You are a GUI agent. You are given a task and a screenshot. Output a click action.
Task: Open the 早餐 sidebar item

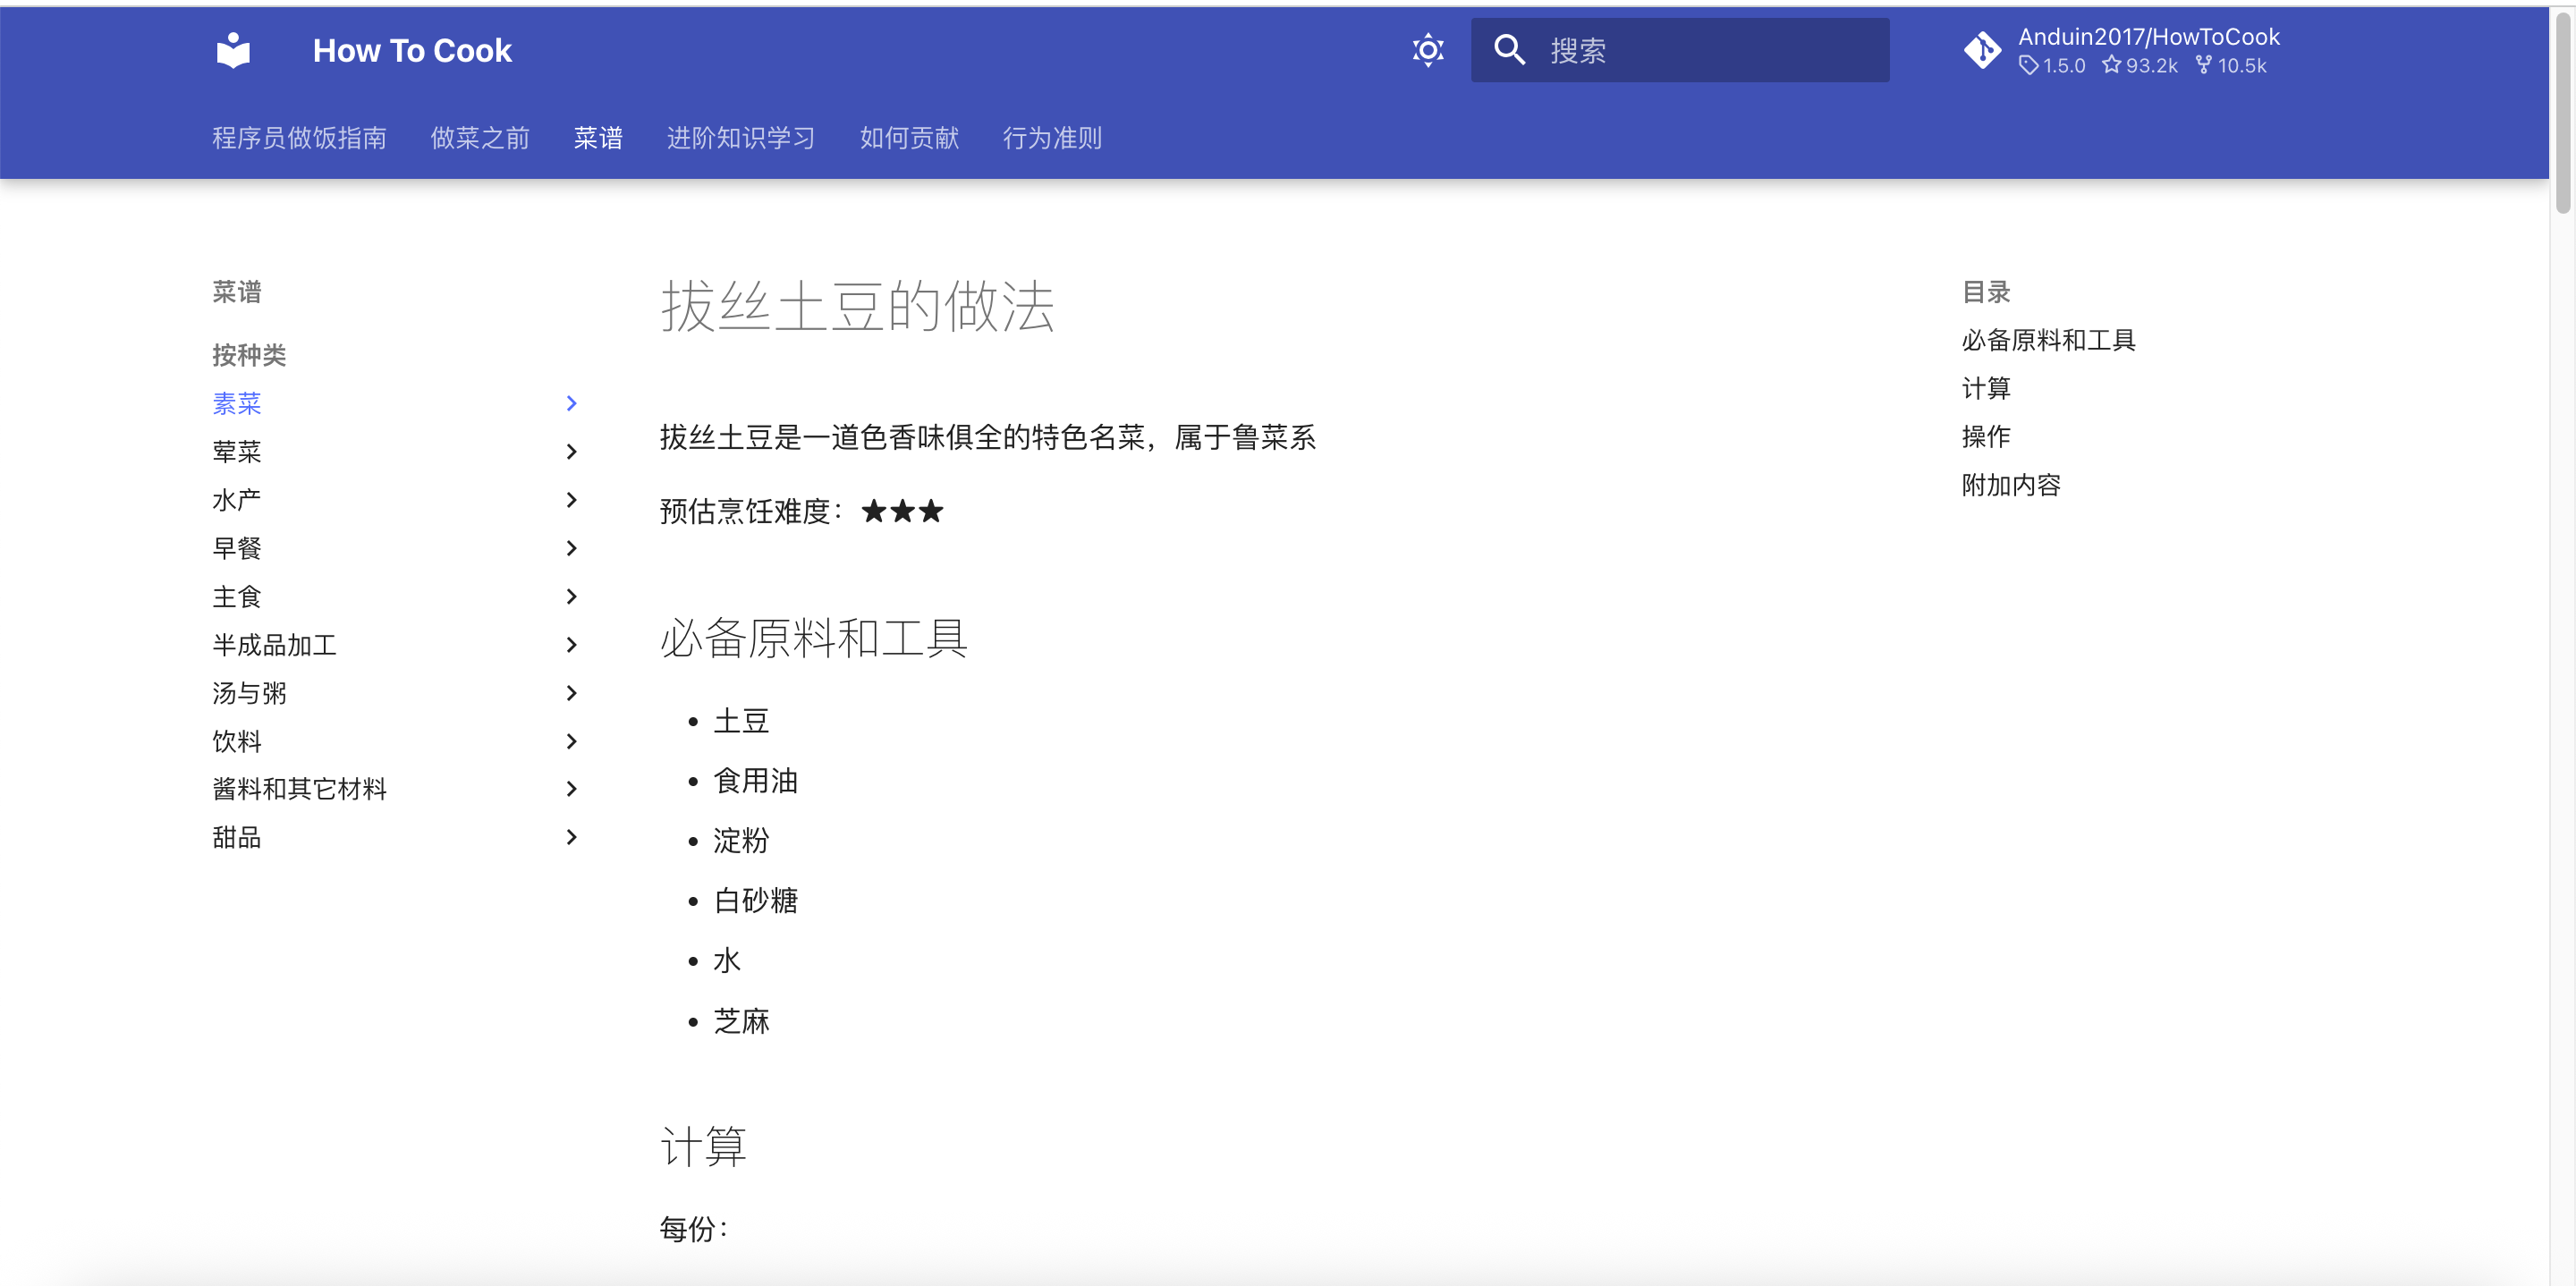pos(237,548)
